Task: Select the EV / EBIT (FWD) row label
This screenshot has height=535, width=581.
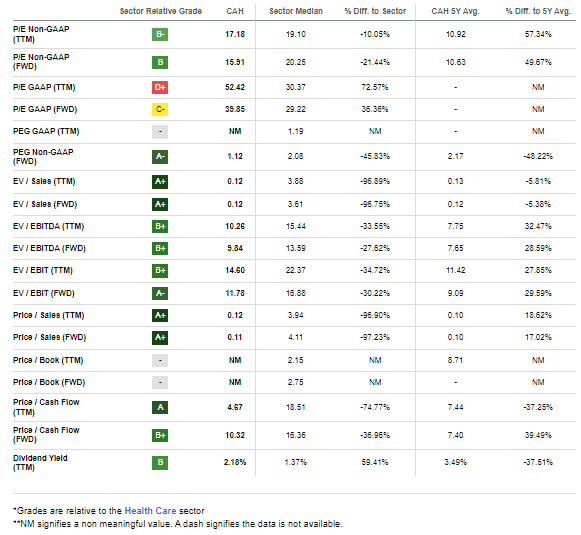Action: pyautogui.click(x=44, y=293)
